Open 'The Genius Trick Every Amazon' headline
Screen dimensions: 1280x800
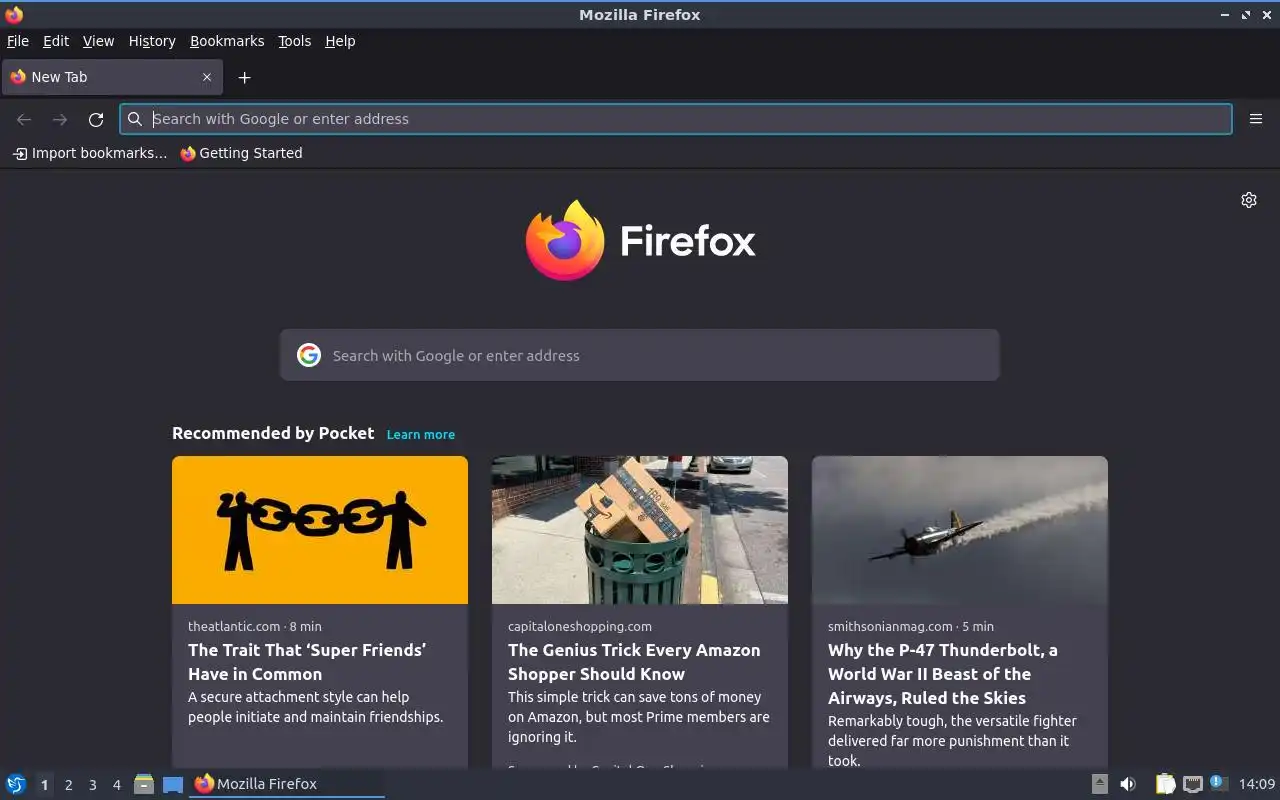click(634, 662)
